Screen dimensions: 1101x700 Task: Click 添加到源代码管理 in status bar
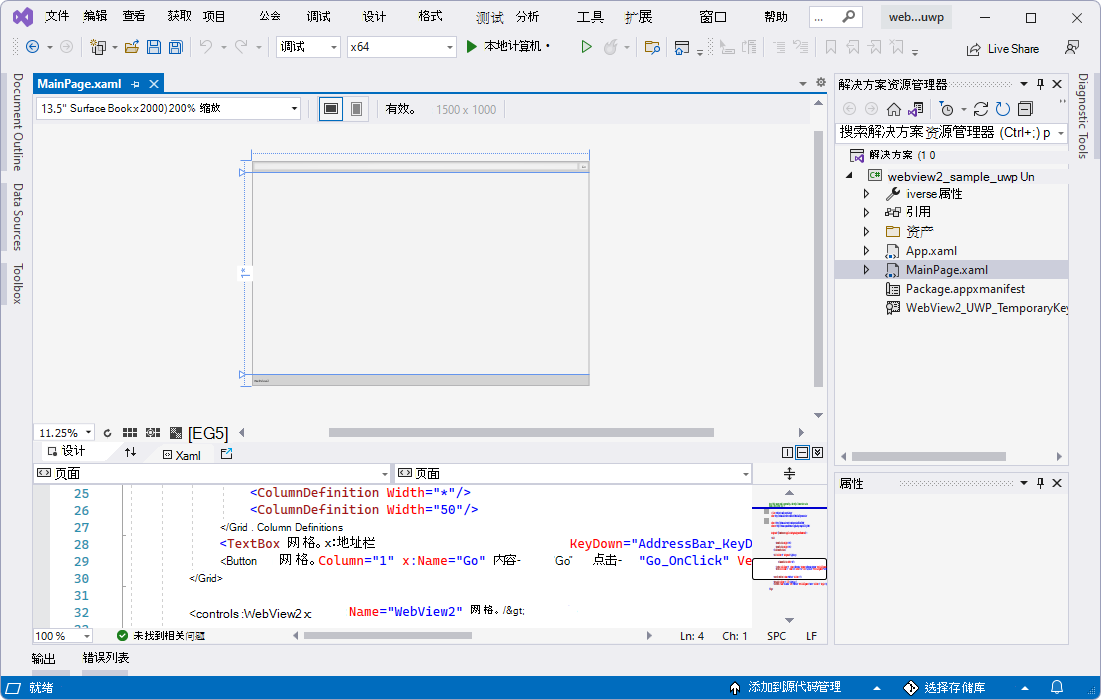[785, 687]
